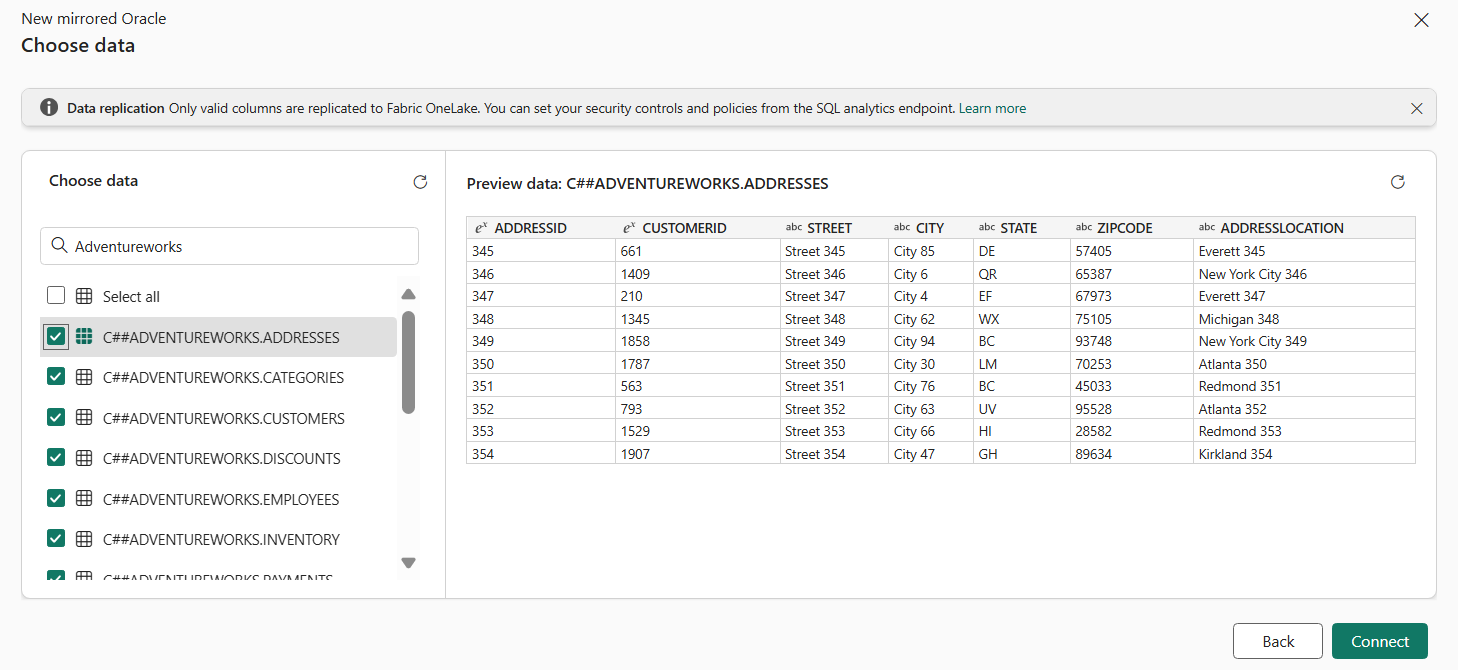Viewport: 1458px width, 670px height.
Task: Click the scrollbar down arrow in the table list
Action: (x=408, y=562)
